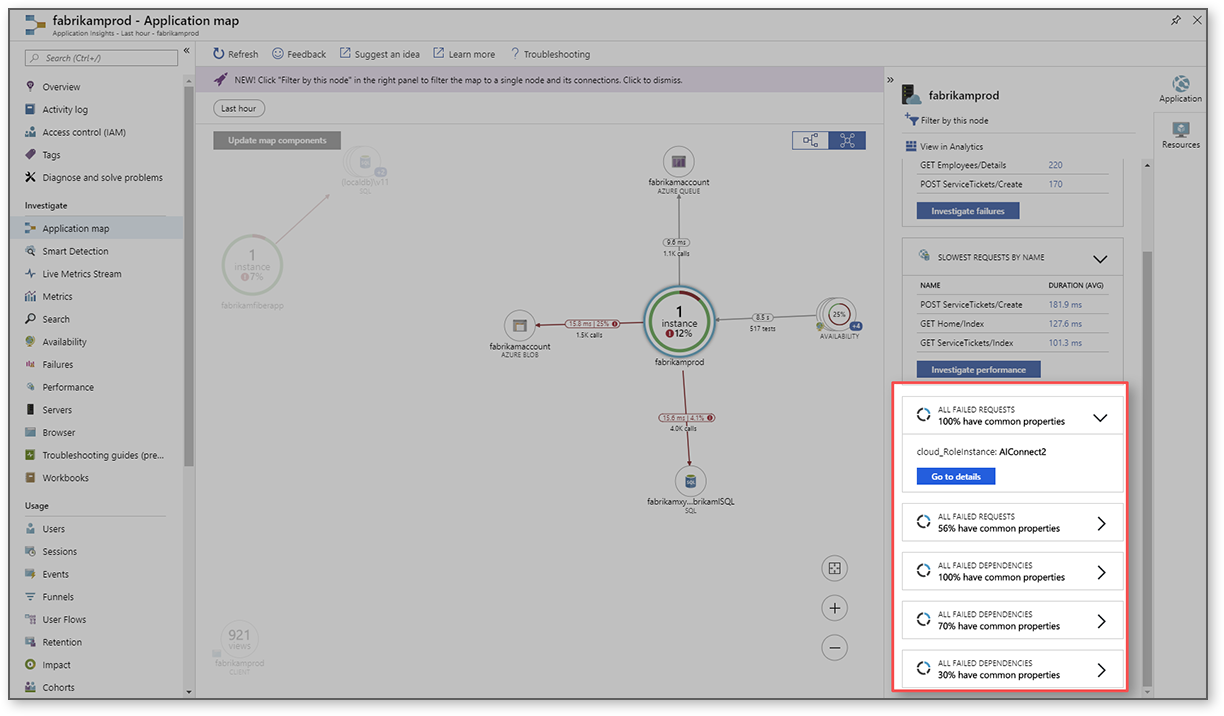
Task: Open Access control (IAM) menu item
Action: click(84, 132)
